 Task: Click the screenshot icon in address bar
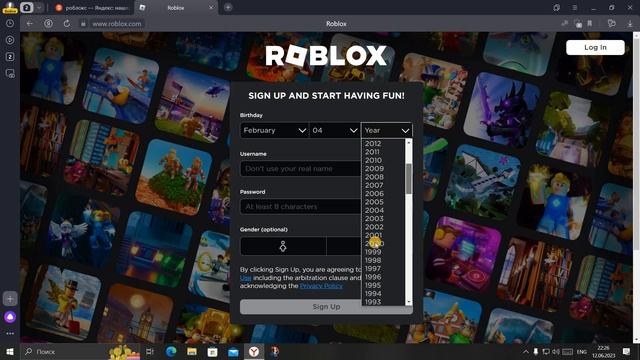pyautogui.click(x=578, y=24)
